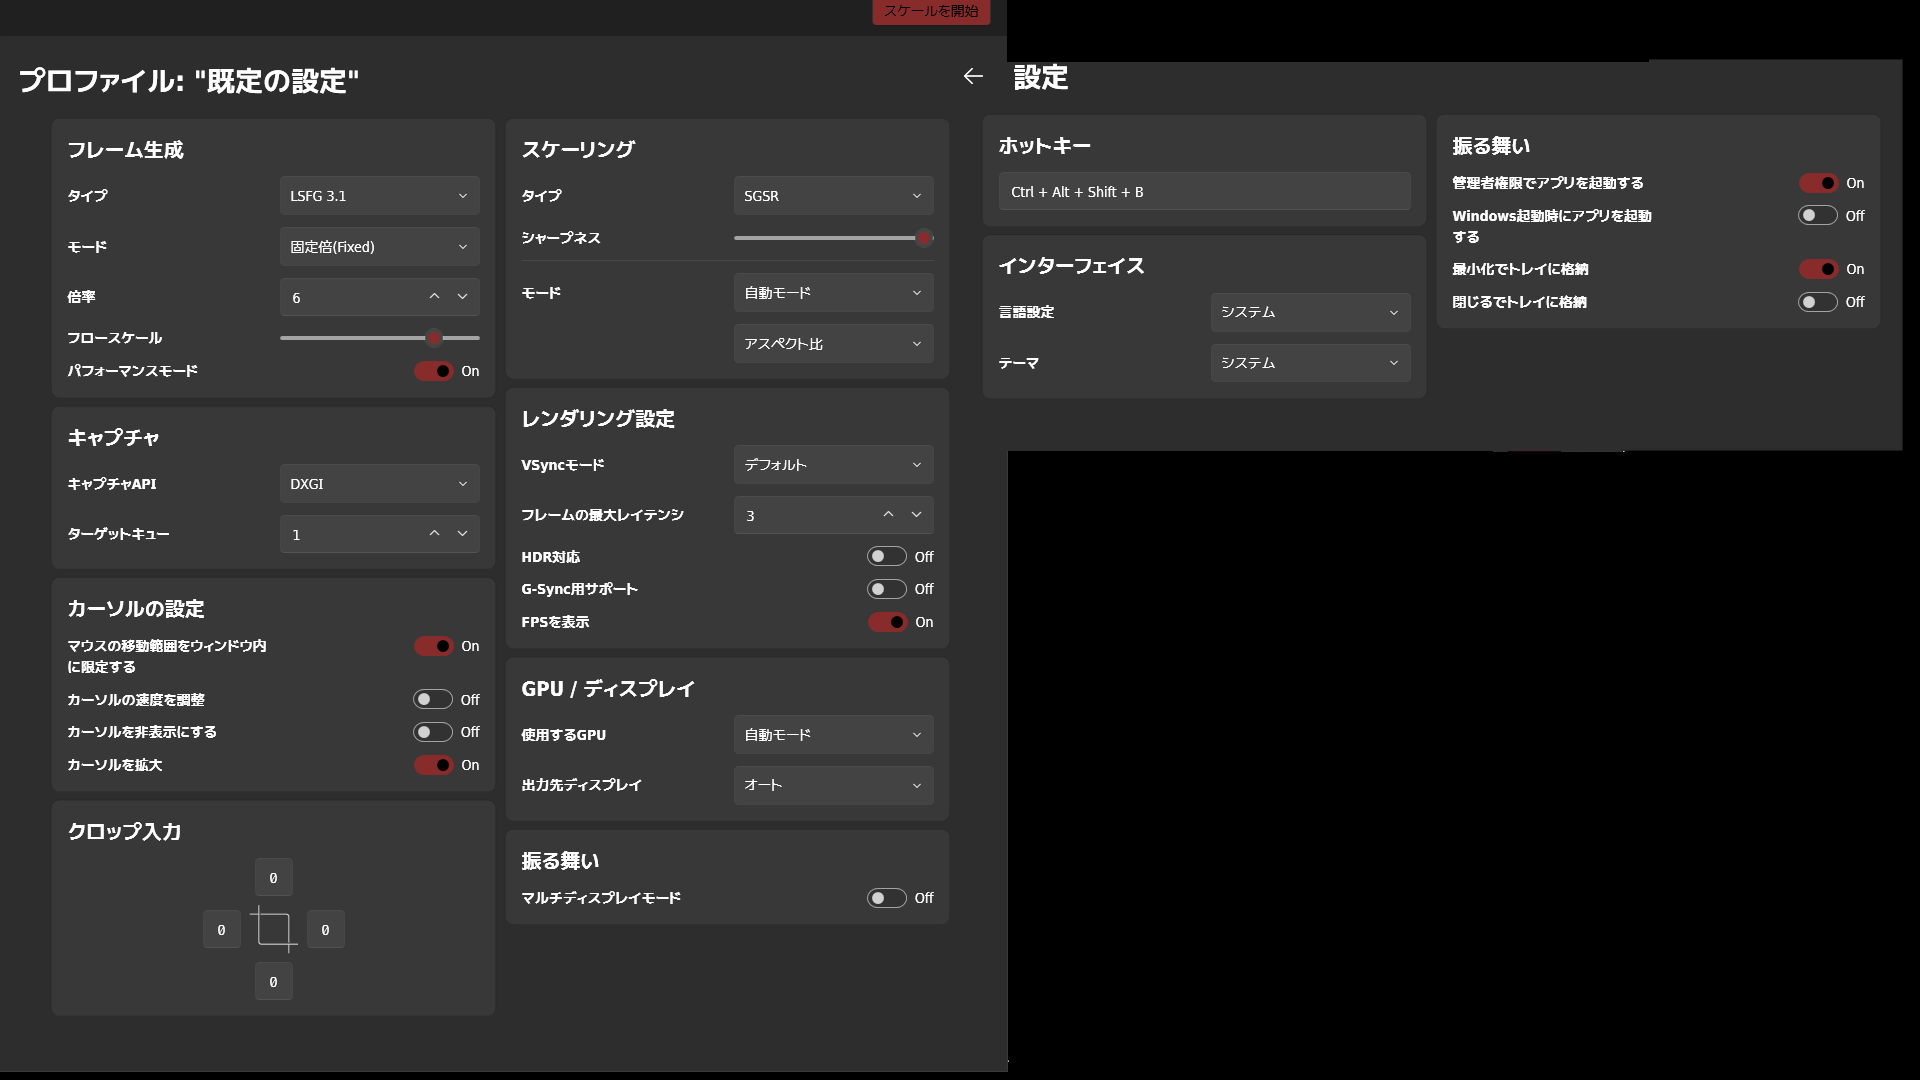The width and height of the screenshot is (1920, 1080).
Task: Click the top crop value box
Action: [x=273, y=878]
